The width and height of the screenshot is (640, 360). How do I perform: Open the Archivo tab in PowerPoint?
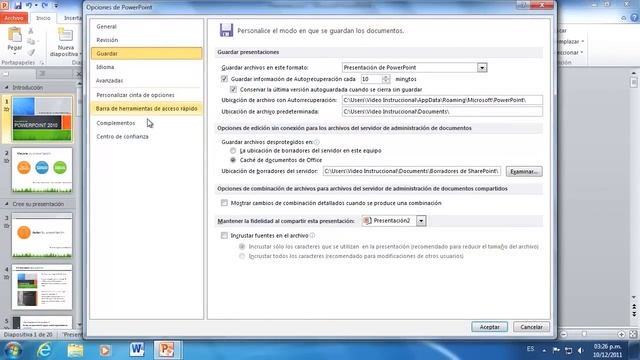(x=14, y=18)
